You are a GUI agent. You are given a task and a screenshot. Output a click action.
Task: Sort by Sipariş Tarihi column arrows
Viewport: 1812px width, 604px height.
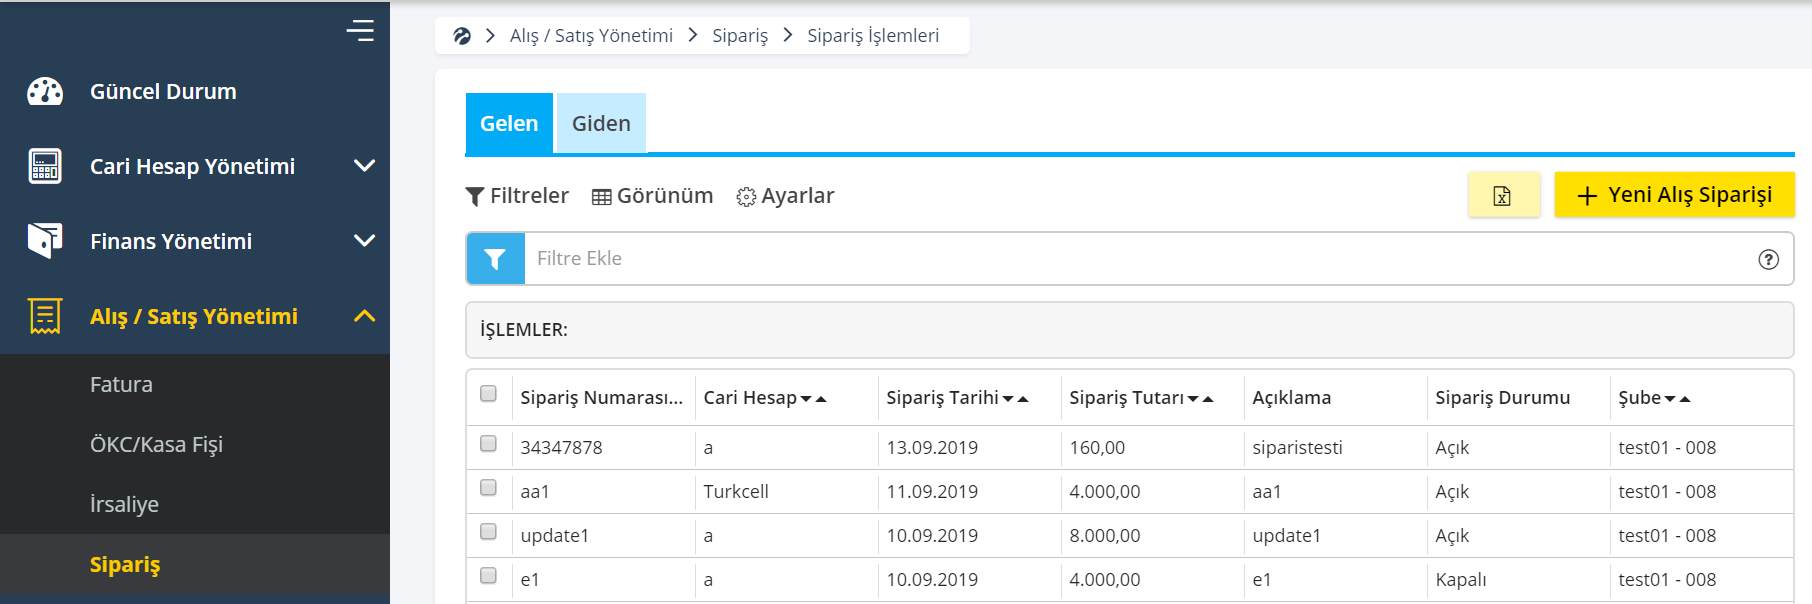pyautogui.click(x=1016, y=399)
